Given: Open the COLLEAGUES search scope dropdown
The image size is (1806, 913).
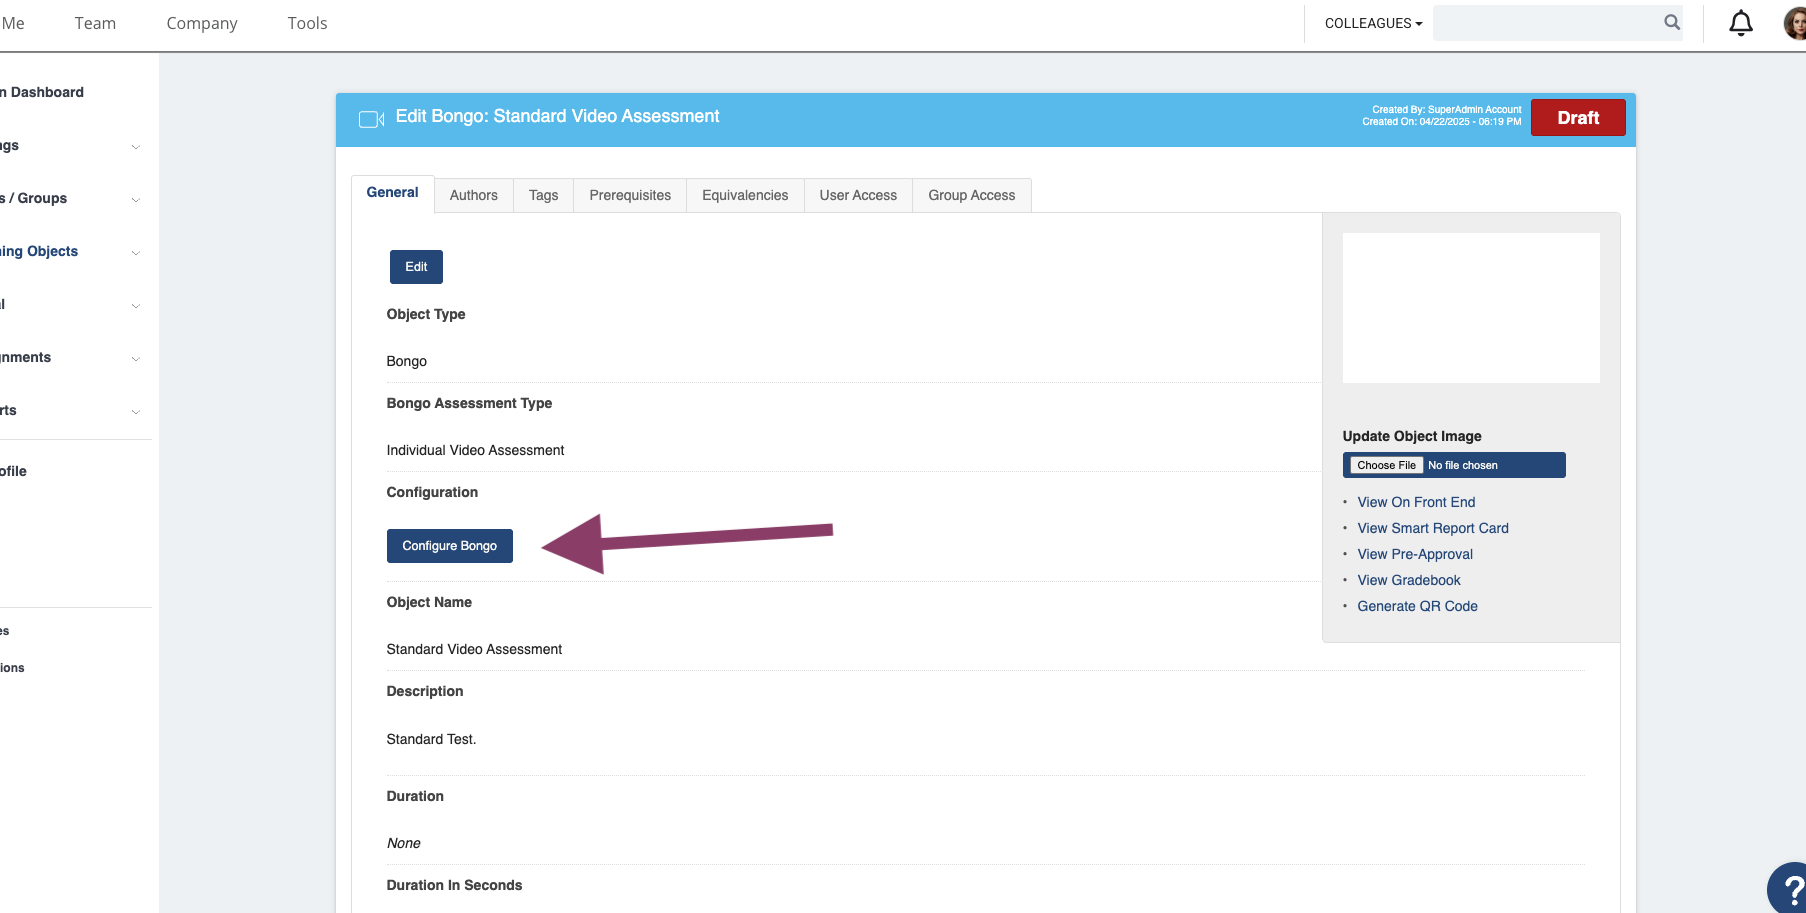Looking at the screenshot, I should point(1373,23).
